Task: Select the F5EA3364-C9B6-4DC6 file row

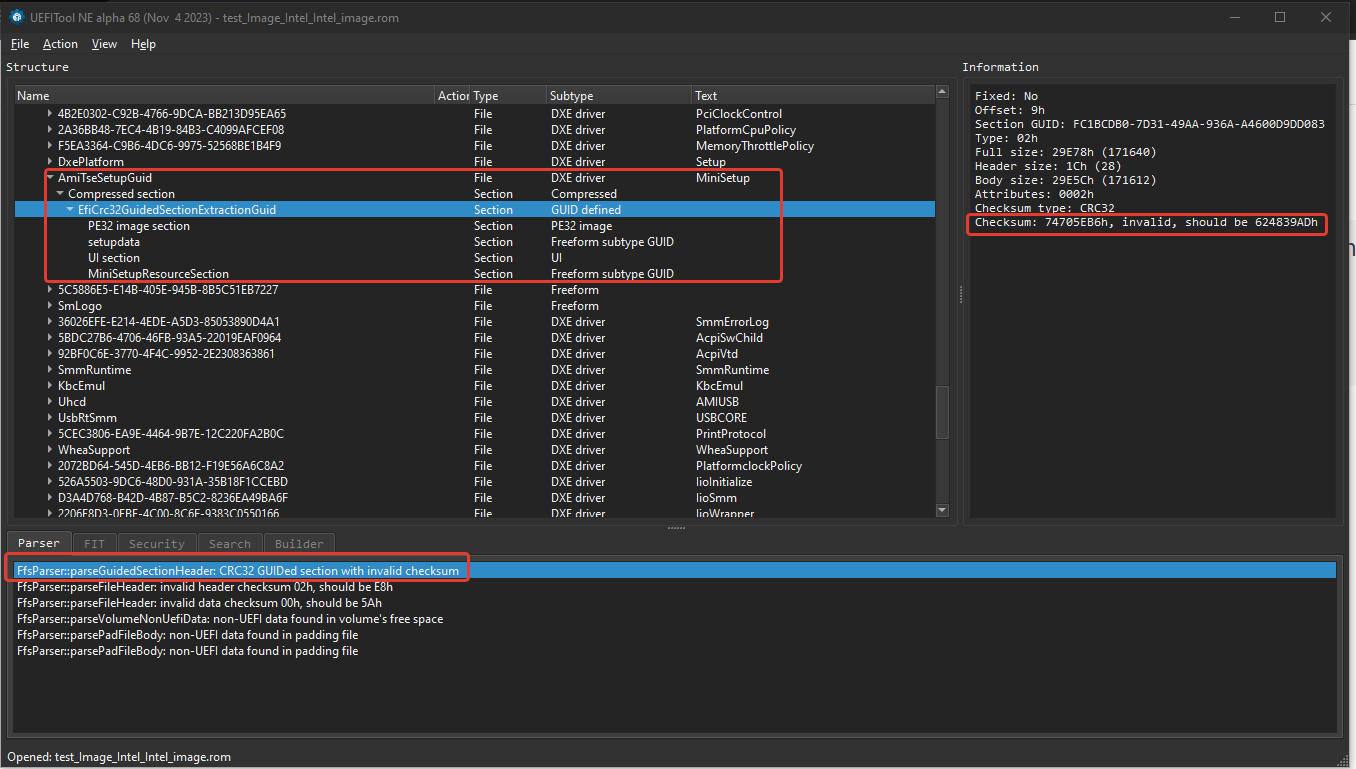Action: pos(475,146)
